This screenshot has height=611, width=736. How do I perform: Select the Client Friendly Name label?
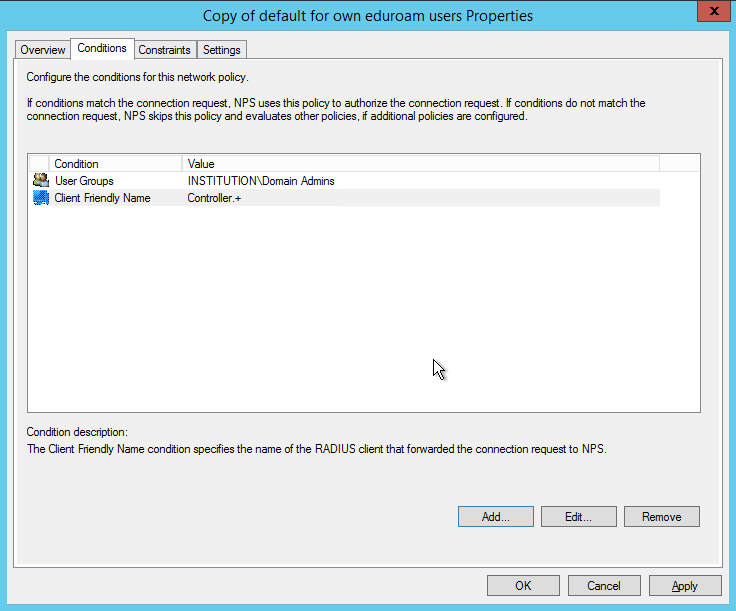tap(102, 198)
